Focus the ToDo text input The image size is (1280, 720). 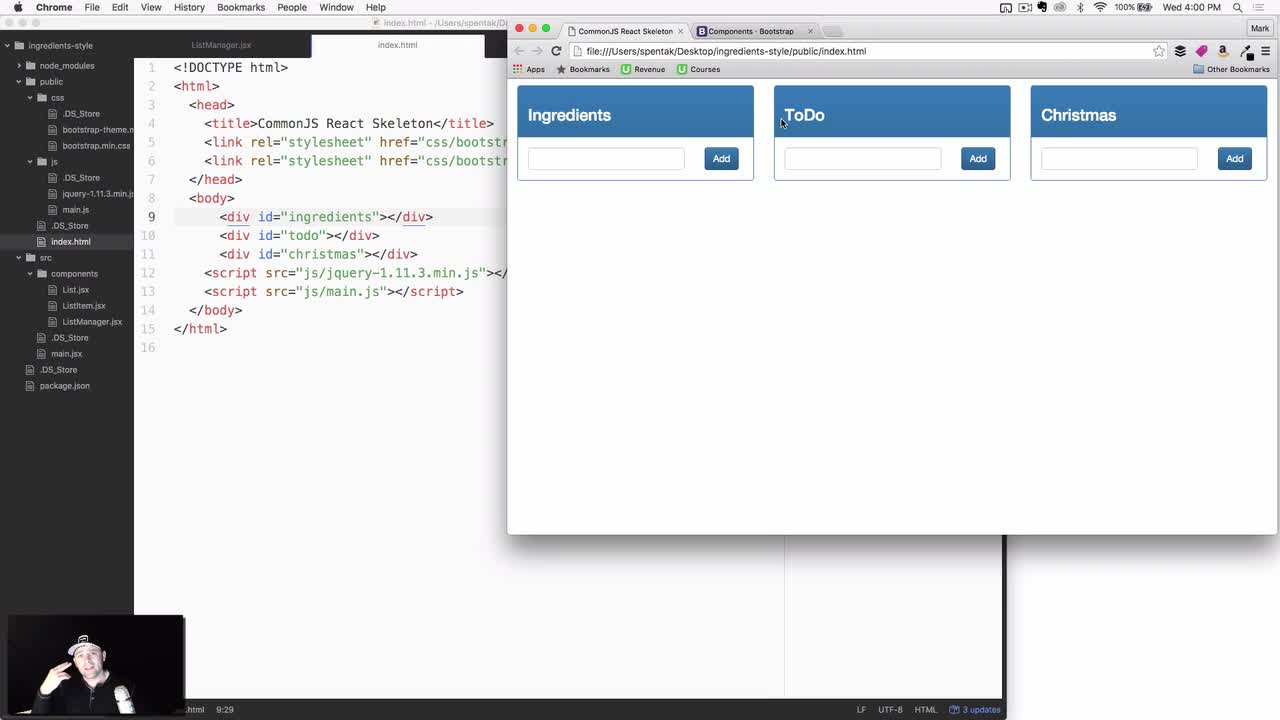[x=863, y=159]
